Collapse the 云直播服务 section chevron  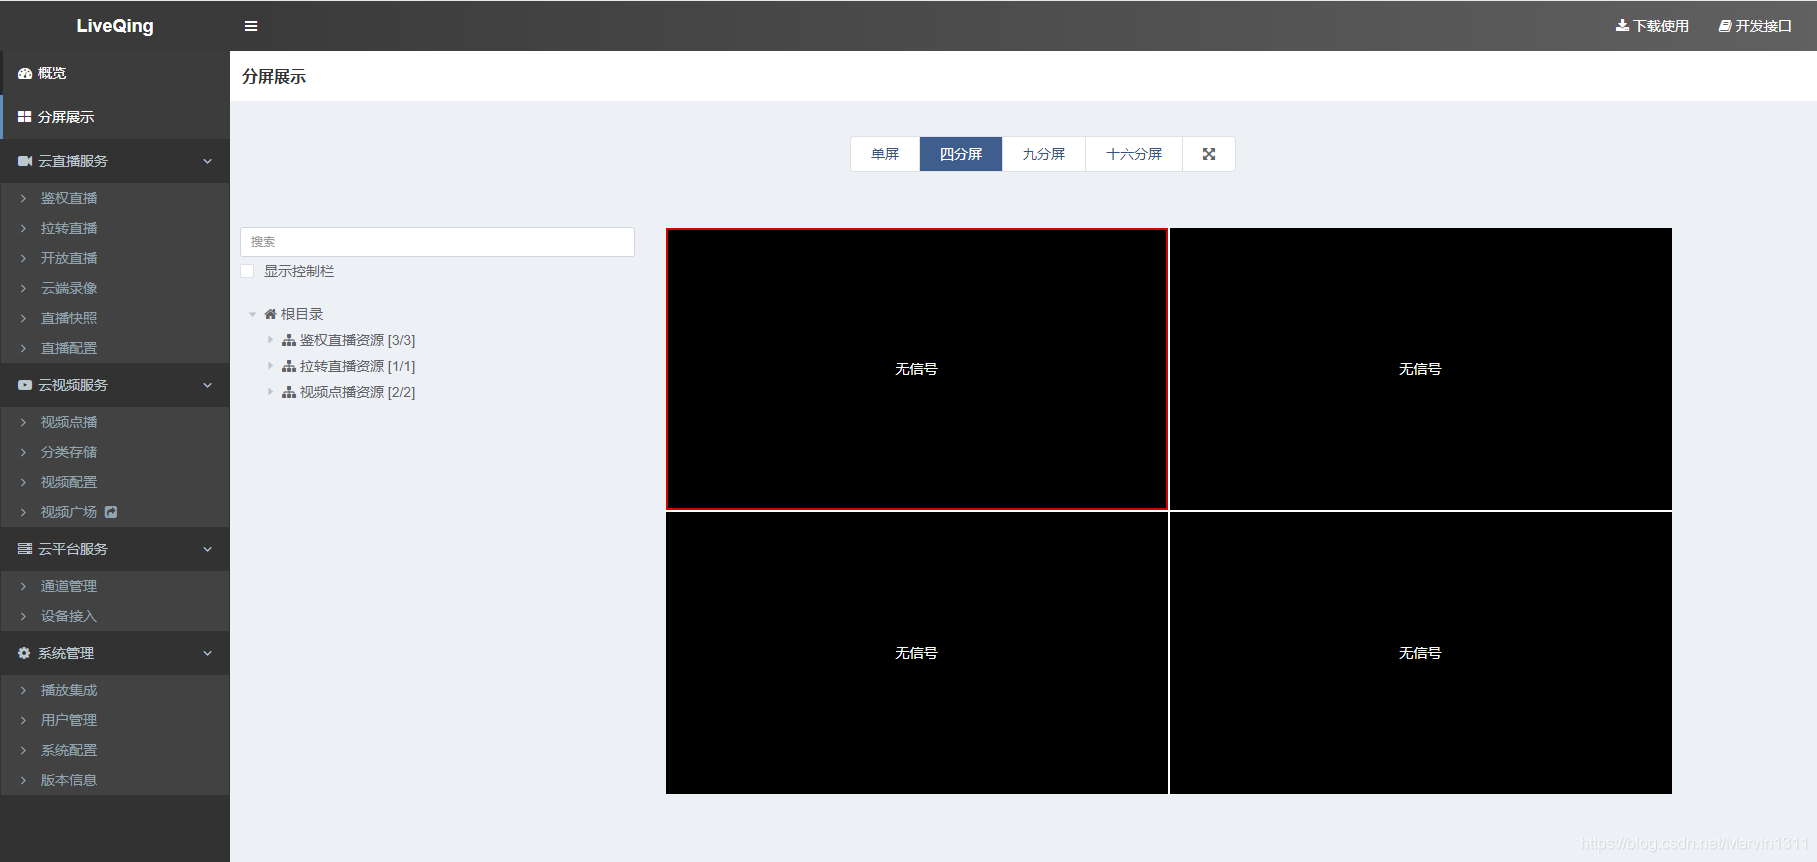208,161
